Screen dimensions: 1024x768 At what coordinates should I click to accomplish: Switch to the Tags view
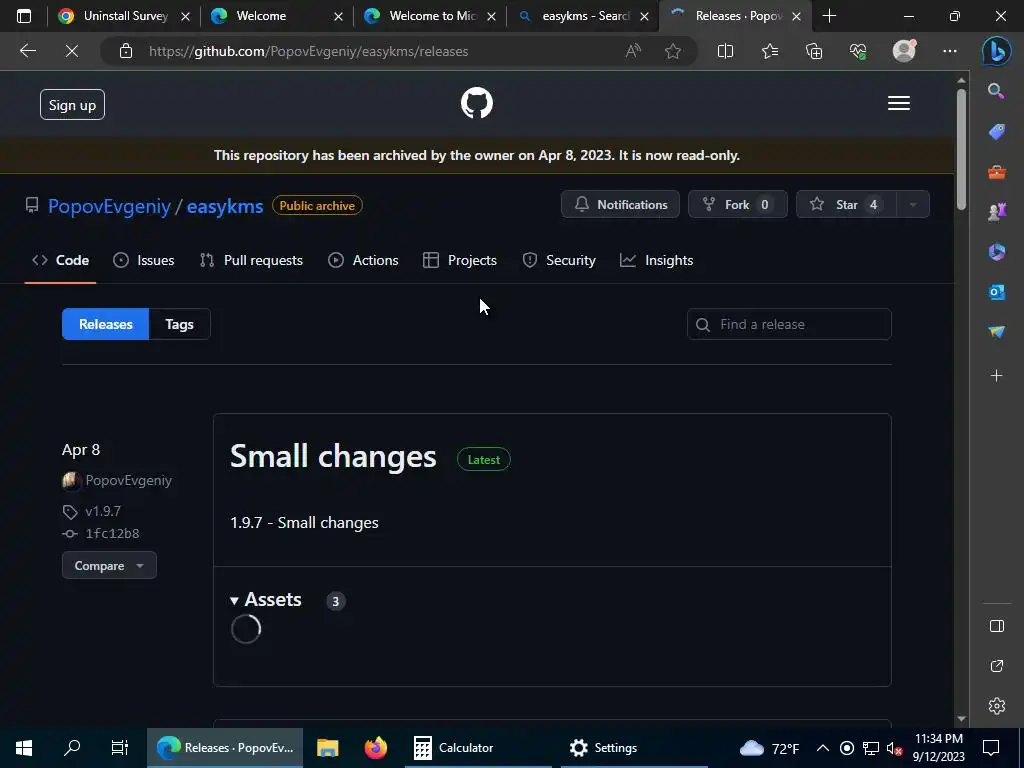[x=180, y=324]
